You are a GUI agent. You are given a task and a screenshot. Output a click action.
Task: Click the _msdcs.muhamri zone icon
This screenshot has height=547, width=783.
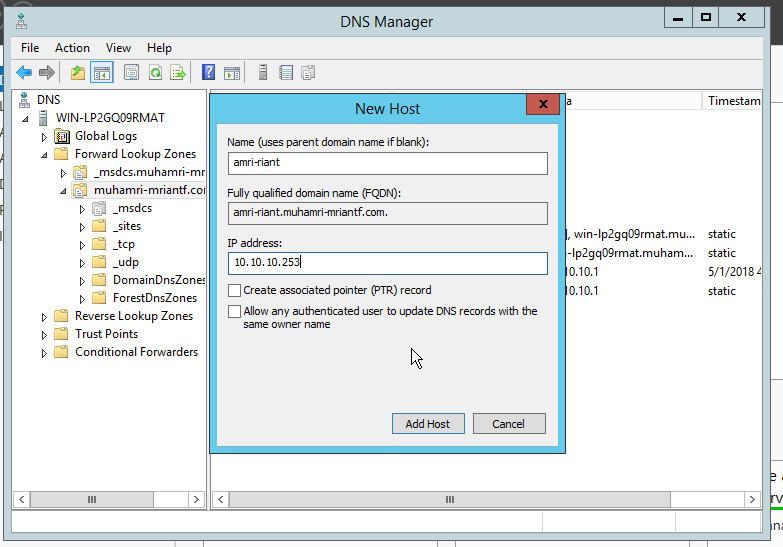(x=80, y=172)
